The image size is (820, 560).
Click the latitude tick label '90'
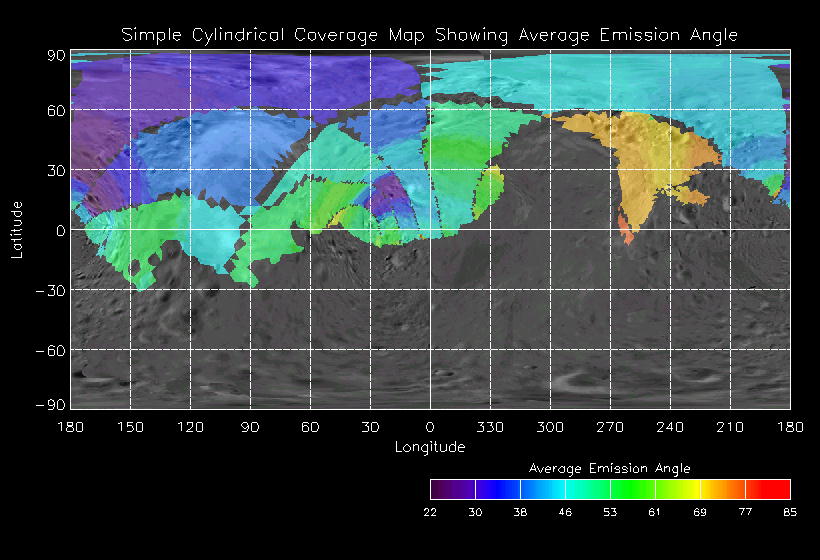point(56,56)
